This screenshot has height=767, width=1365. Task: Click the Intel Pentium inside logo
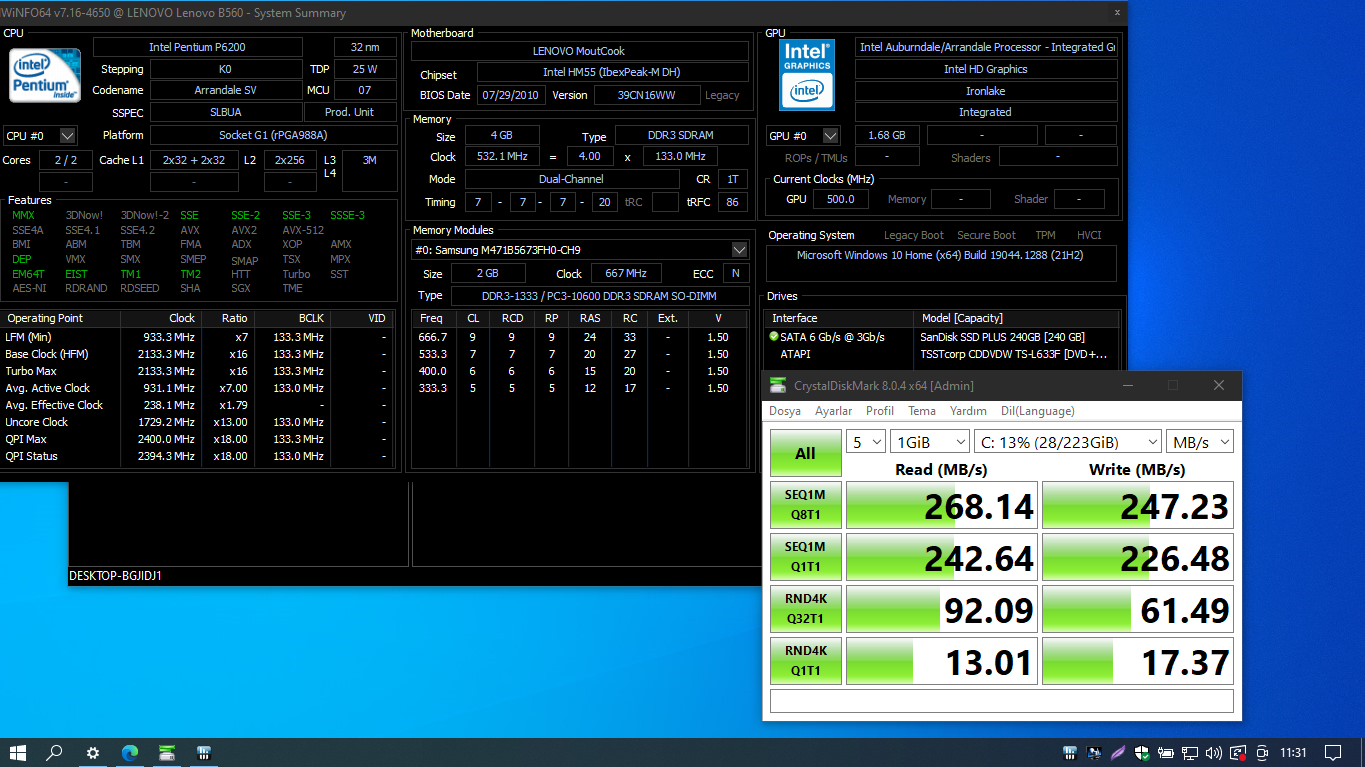(45, 76)
